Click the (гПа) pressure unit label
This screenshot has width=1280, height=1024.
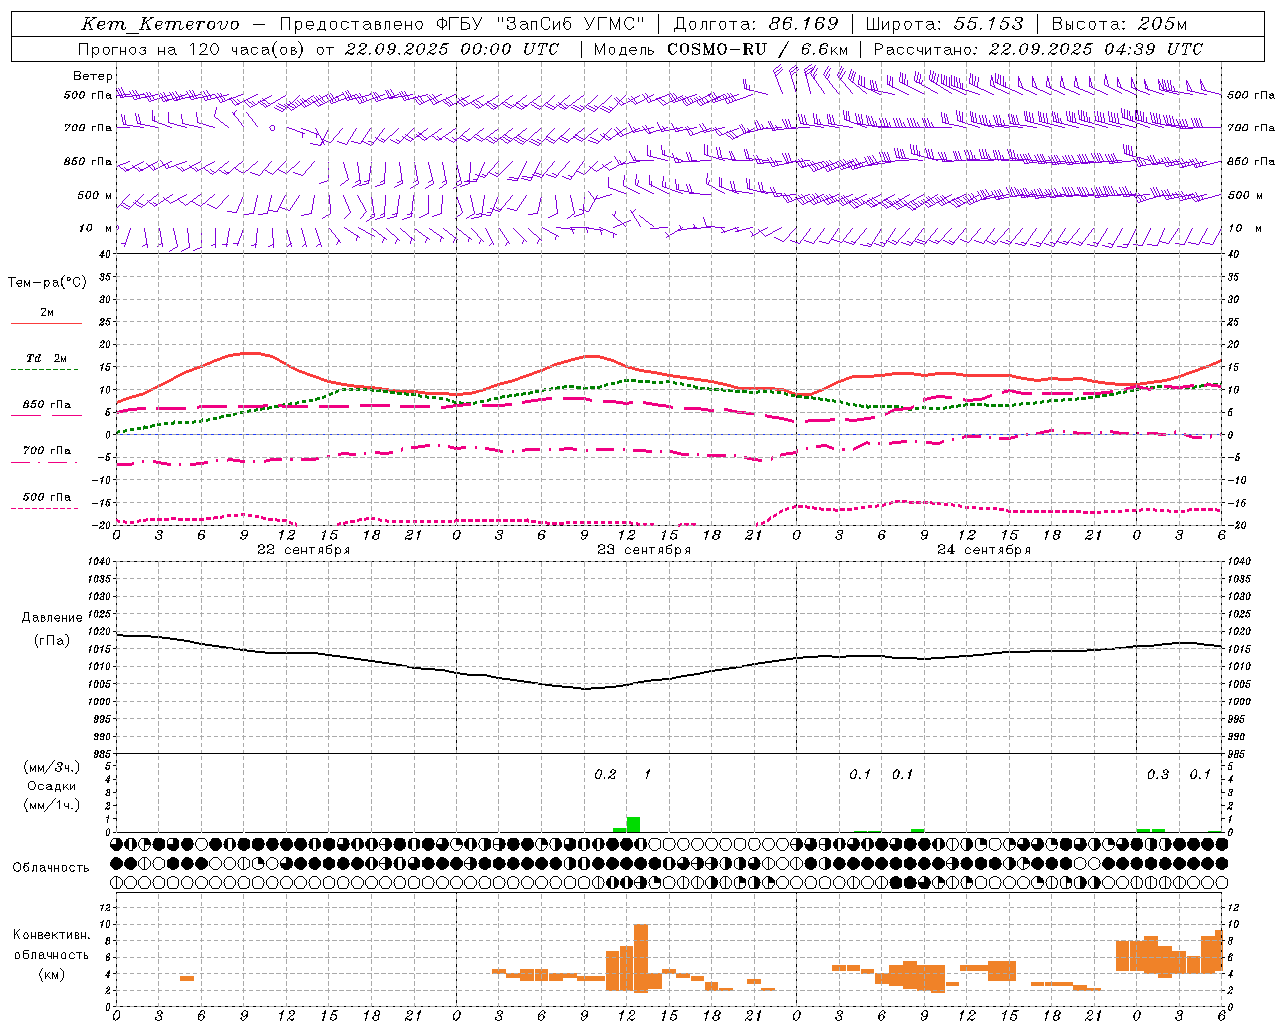[52, 641]
